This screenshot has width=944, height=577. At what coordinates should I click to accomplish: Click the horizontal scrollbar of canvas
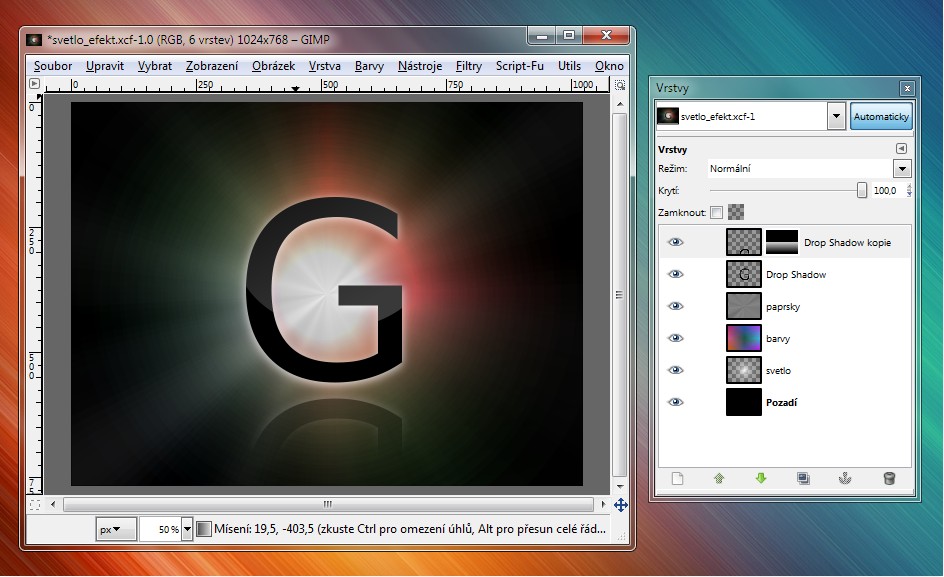coord(328,504)
